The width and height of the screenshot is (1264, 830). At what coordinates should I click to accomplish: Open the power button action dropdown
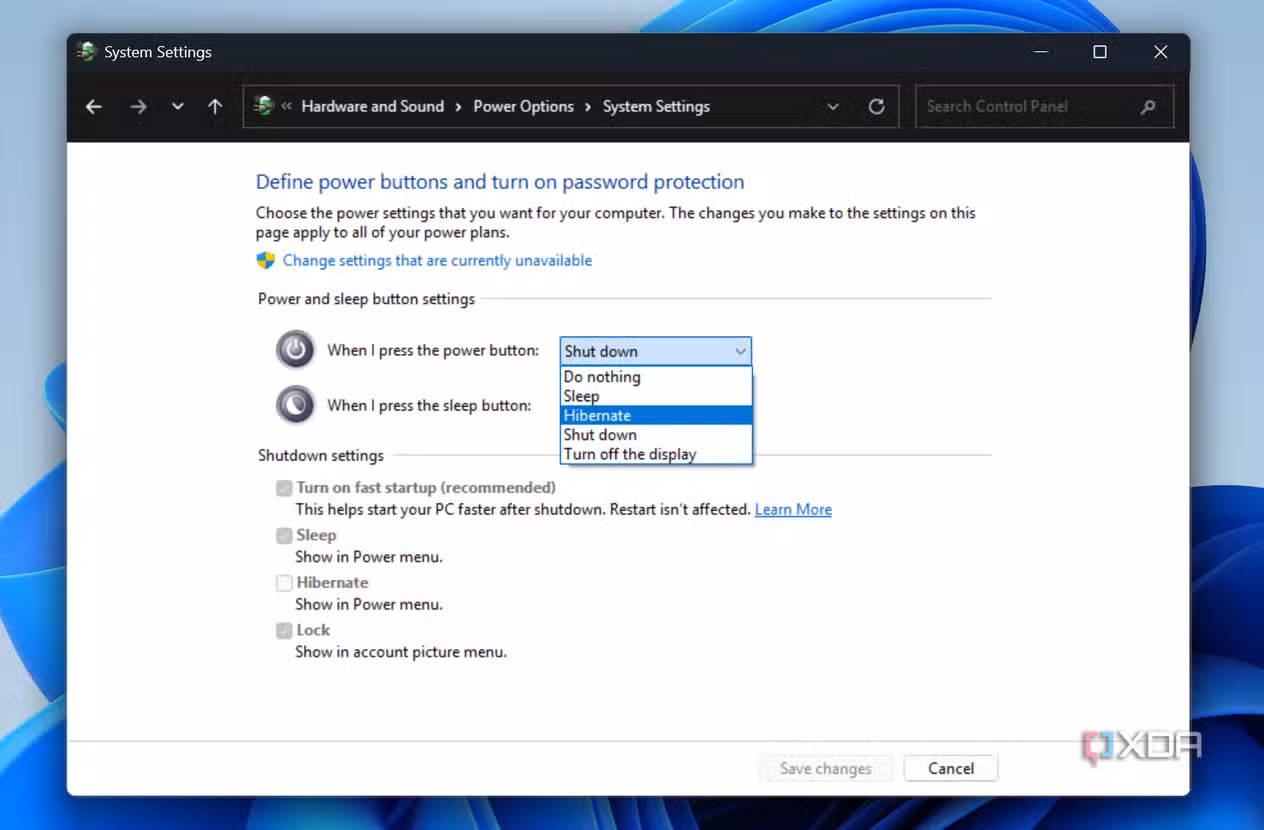click(655, 351)
